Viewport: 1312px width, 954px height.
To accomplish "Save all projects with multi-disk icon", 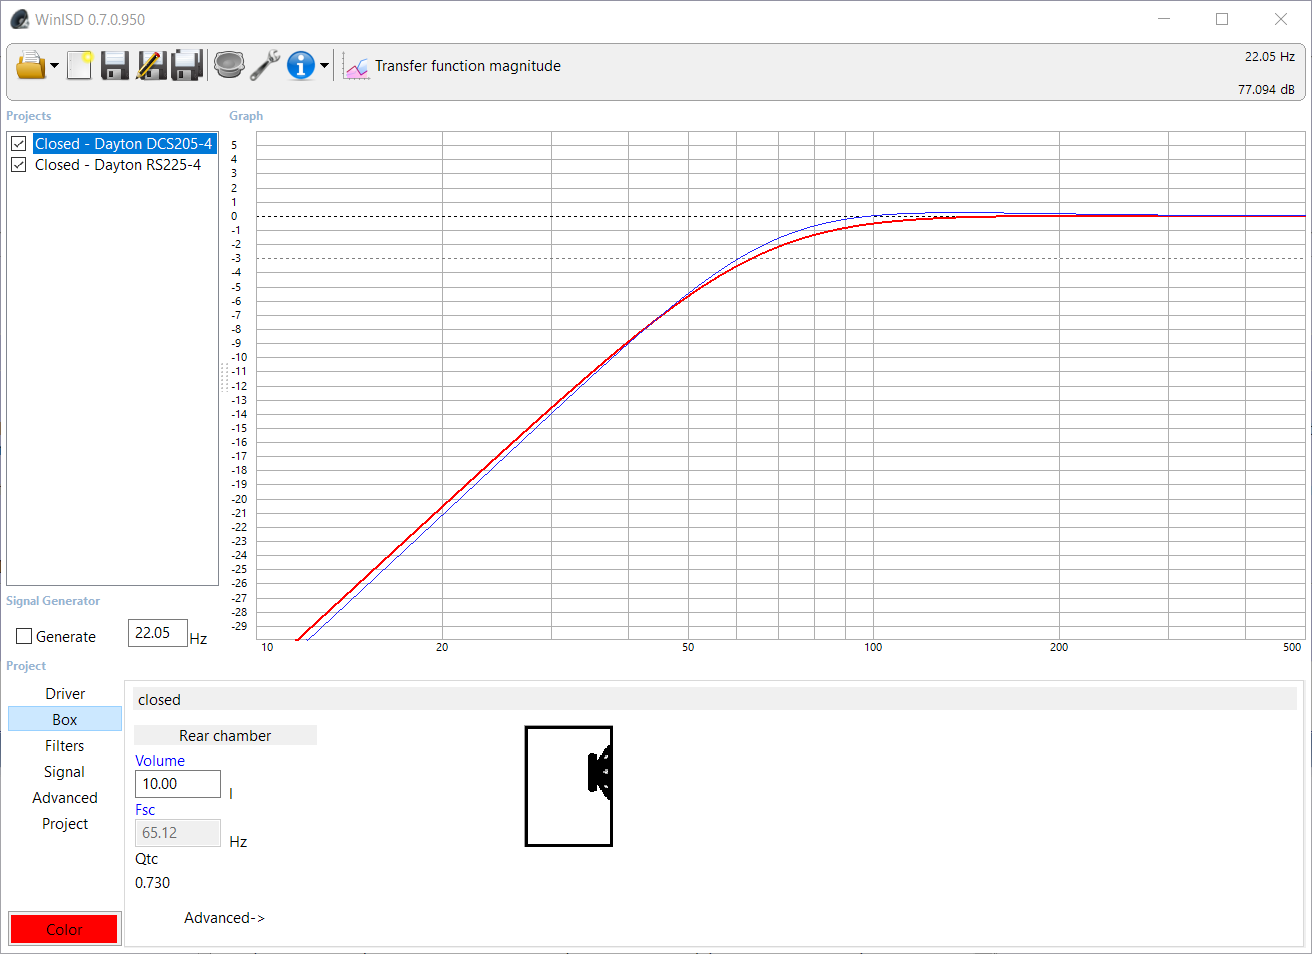I will (187, 66).
